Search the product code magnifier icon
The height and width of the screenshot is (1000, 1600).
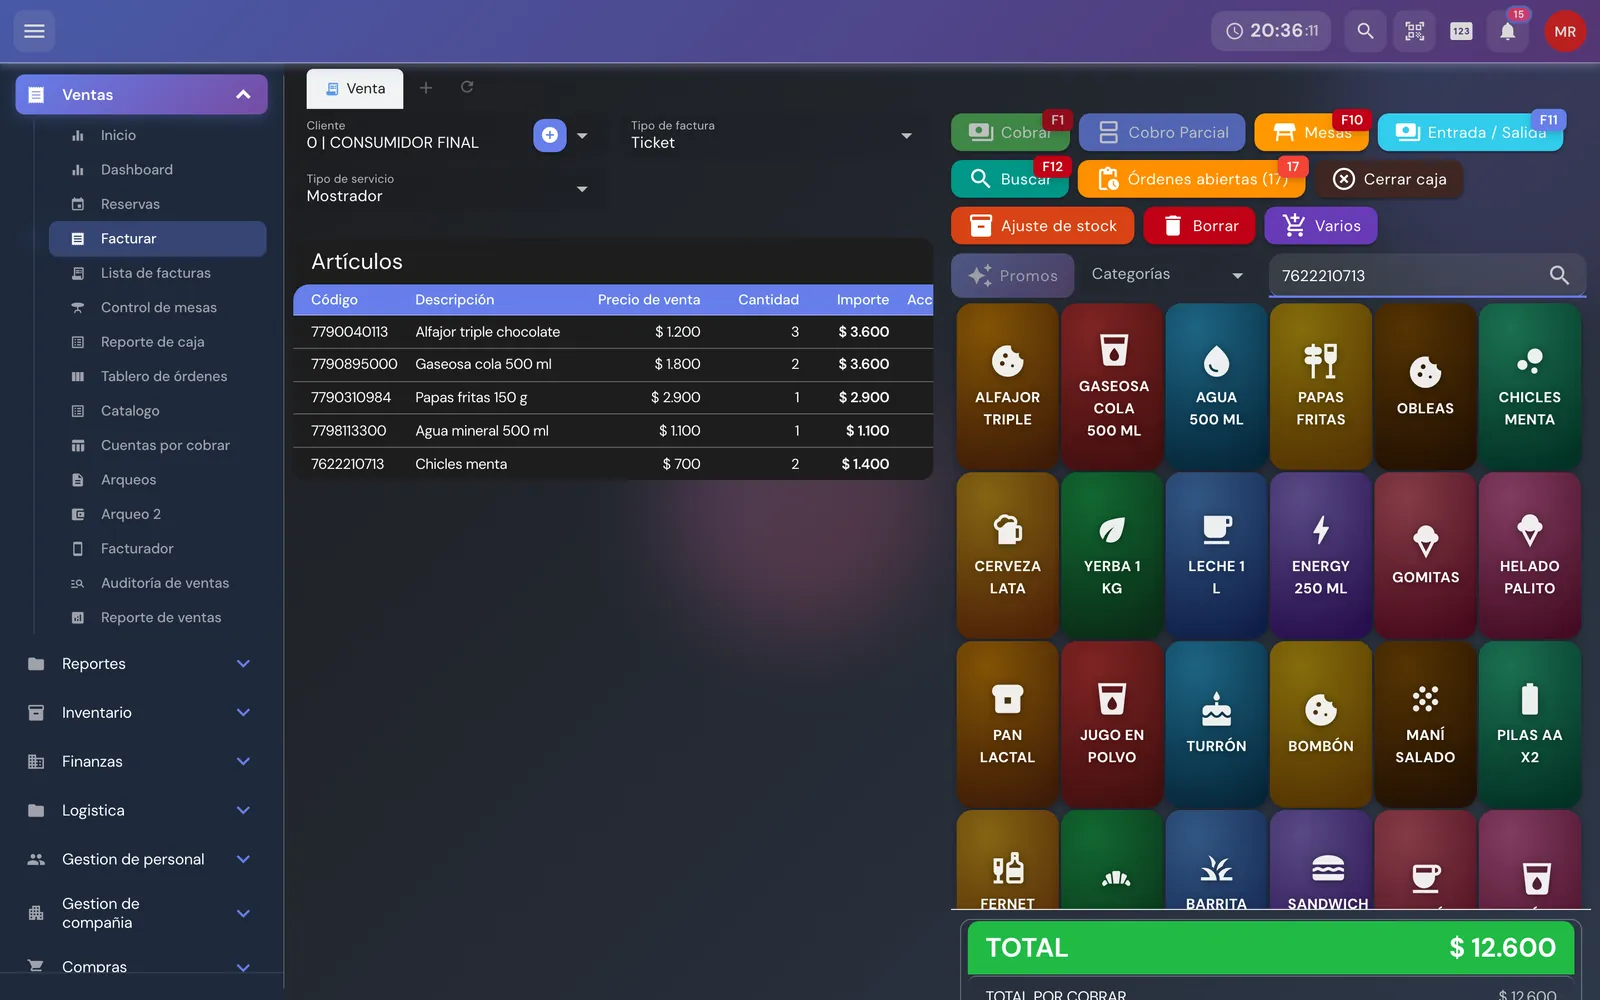(1559, 275)
